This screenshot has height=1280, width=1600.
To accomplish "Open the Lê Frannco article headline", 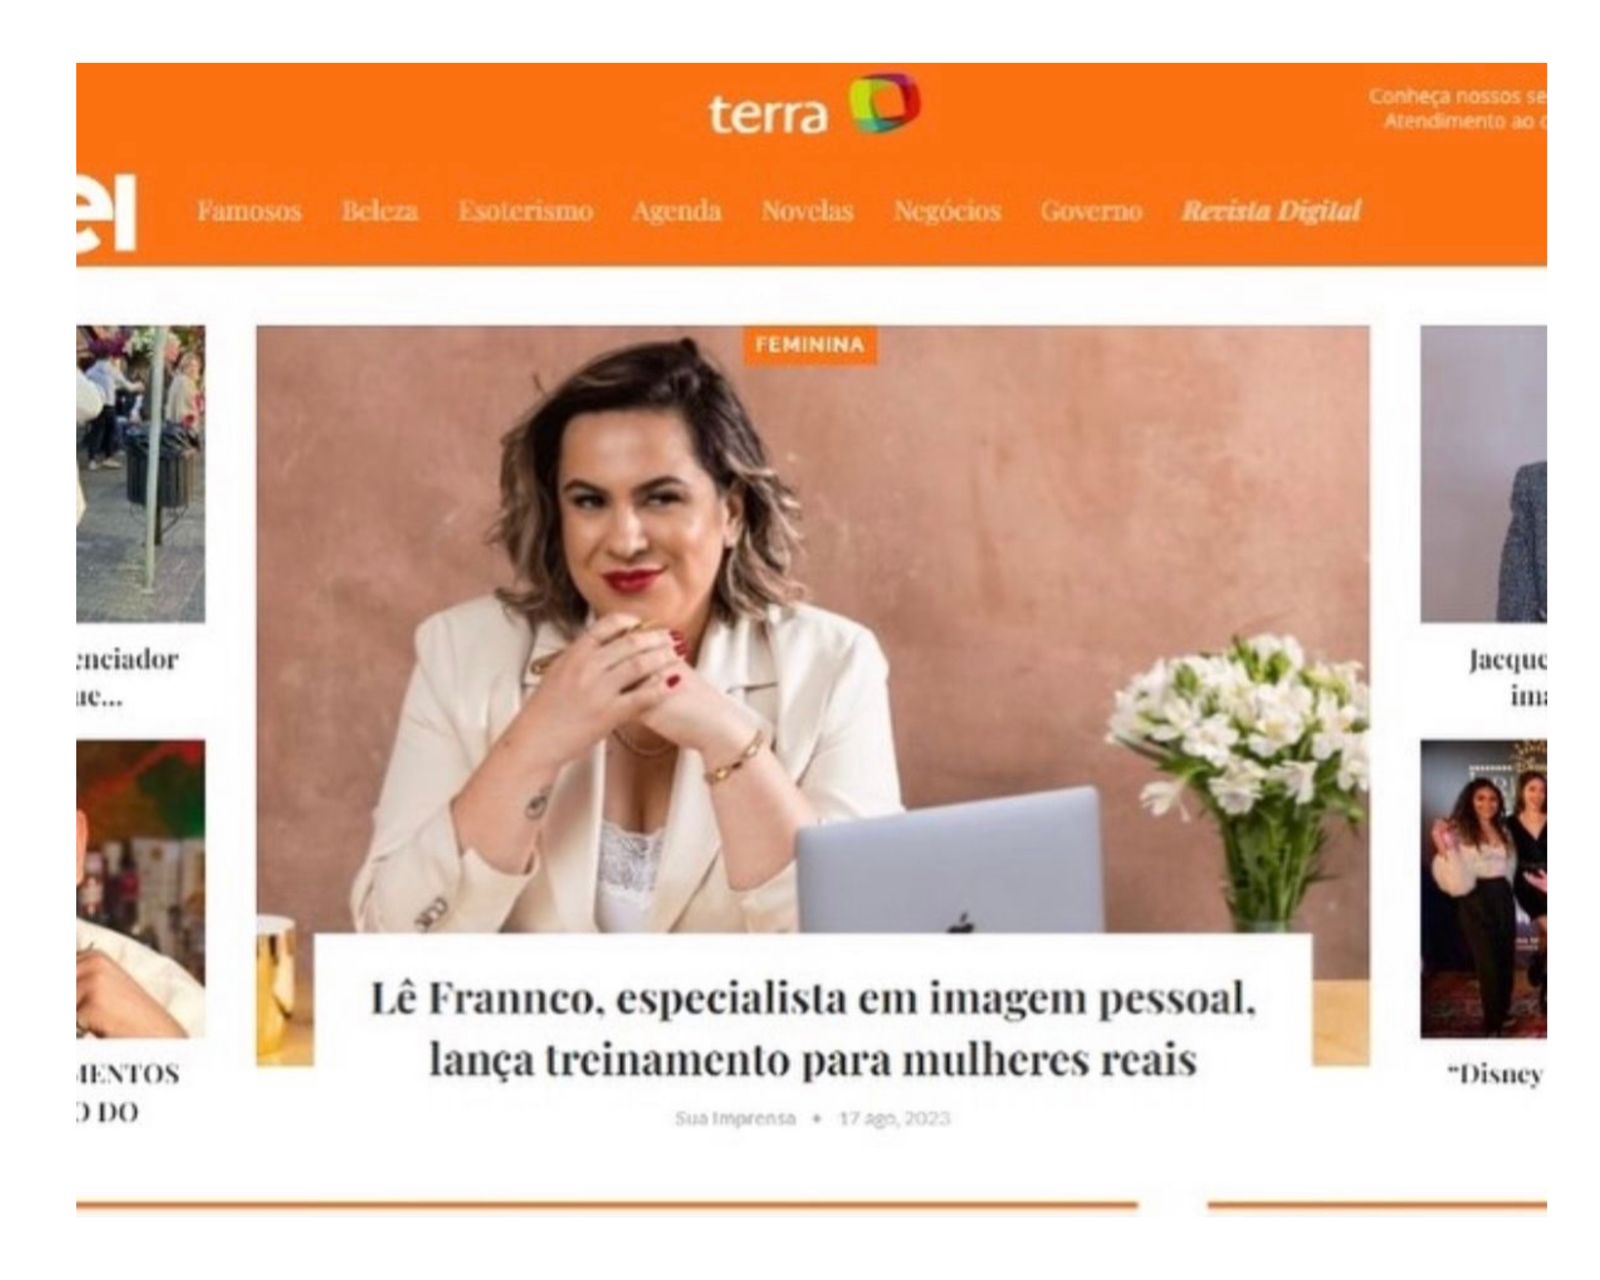I will pos(813,1029).
